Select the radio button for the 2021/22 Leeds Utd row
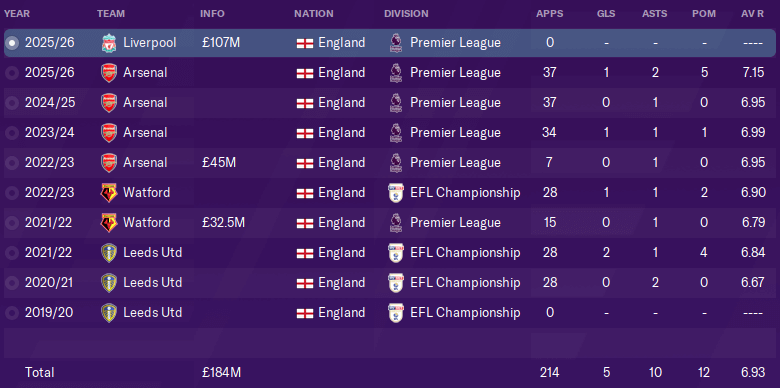Screen dimensions: 780x388 coord(12,253)
